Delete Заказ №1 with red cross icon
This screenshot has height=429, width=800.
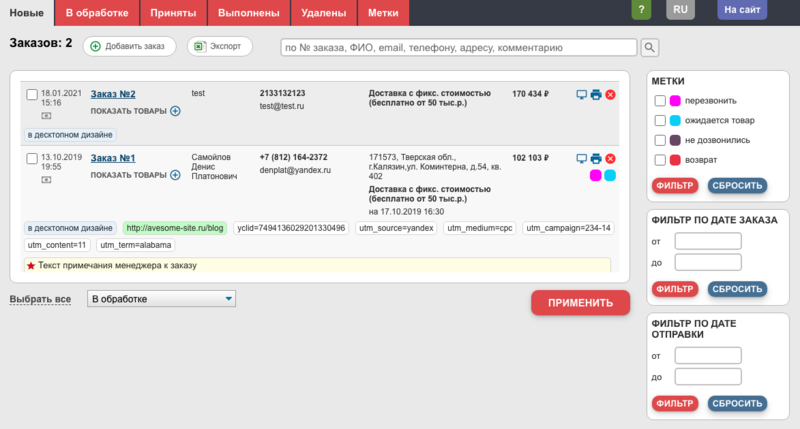(610, 159)
